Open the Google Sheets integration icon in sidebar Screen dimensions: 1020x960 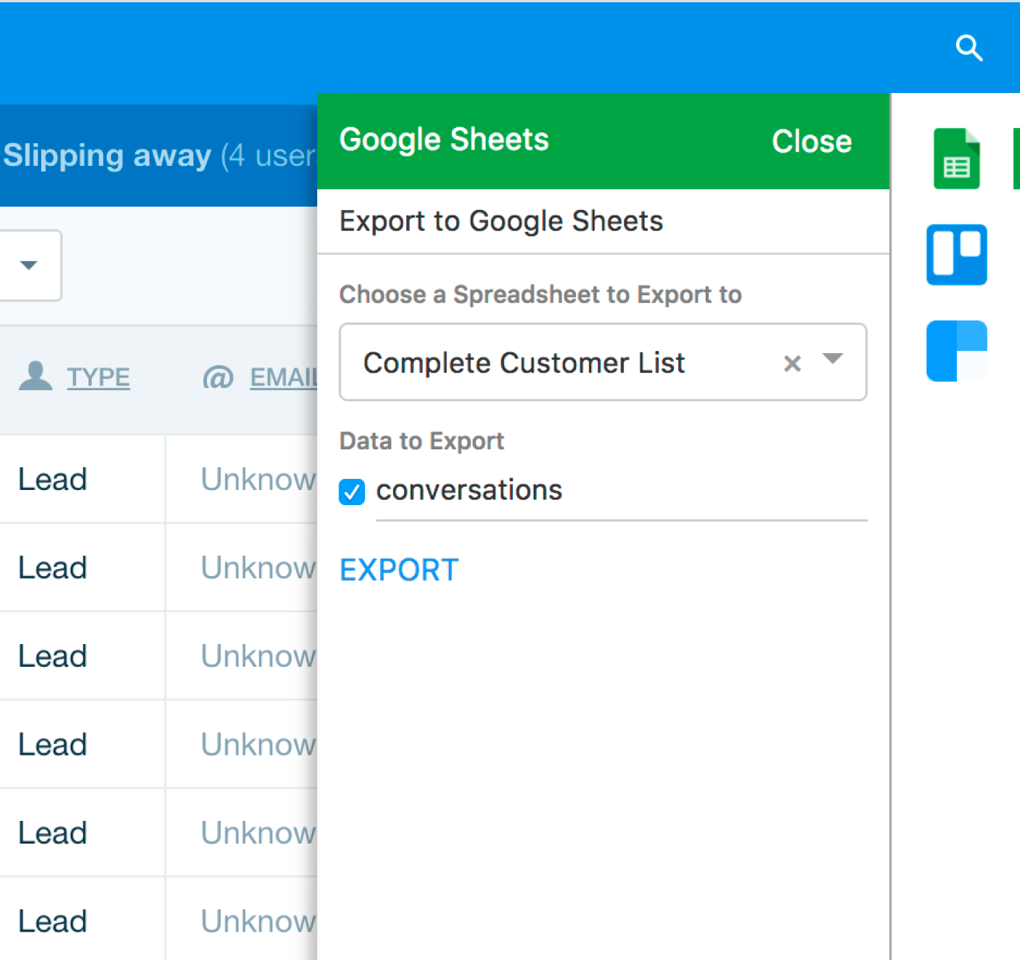pyautogui.click(x=956, y=158)
